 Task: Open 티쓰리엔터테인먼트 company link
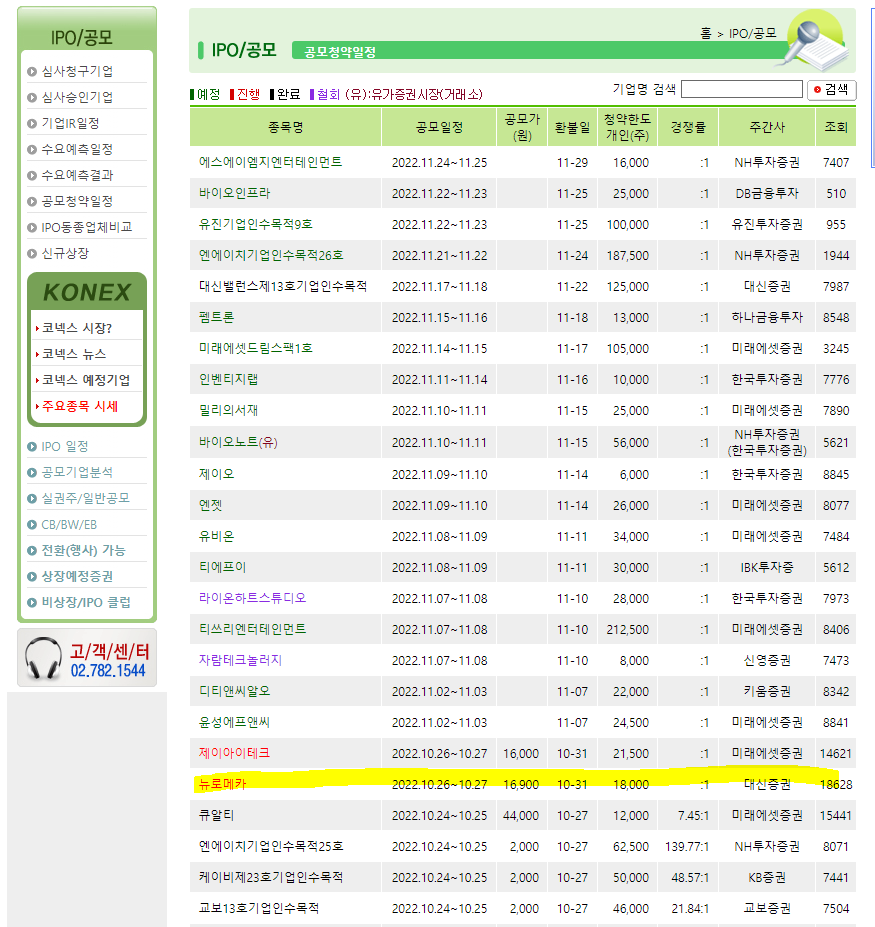point(252,629)
